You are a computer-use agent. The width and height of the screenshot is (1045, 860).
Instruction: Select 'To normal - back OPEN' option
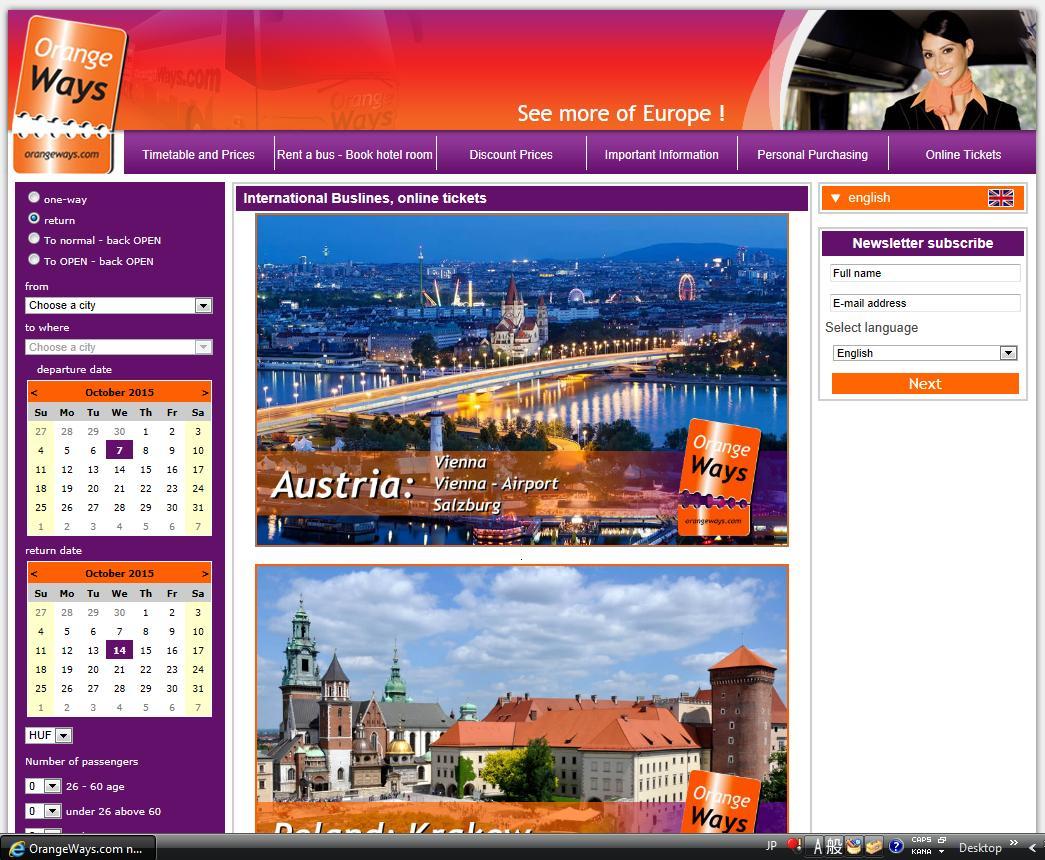tap(35, 239)
